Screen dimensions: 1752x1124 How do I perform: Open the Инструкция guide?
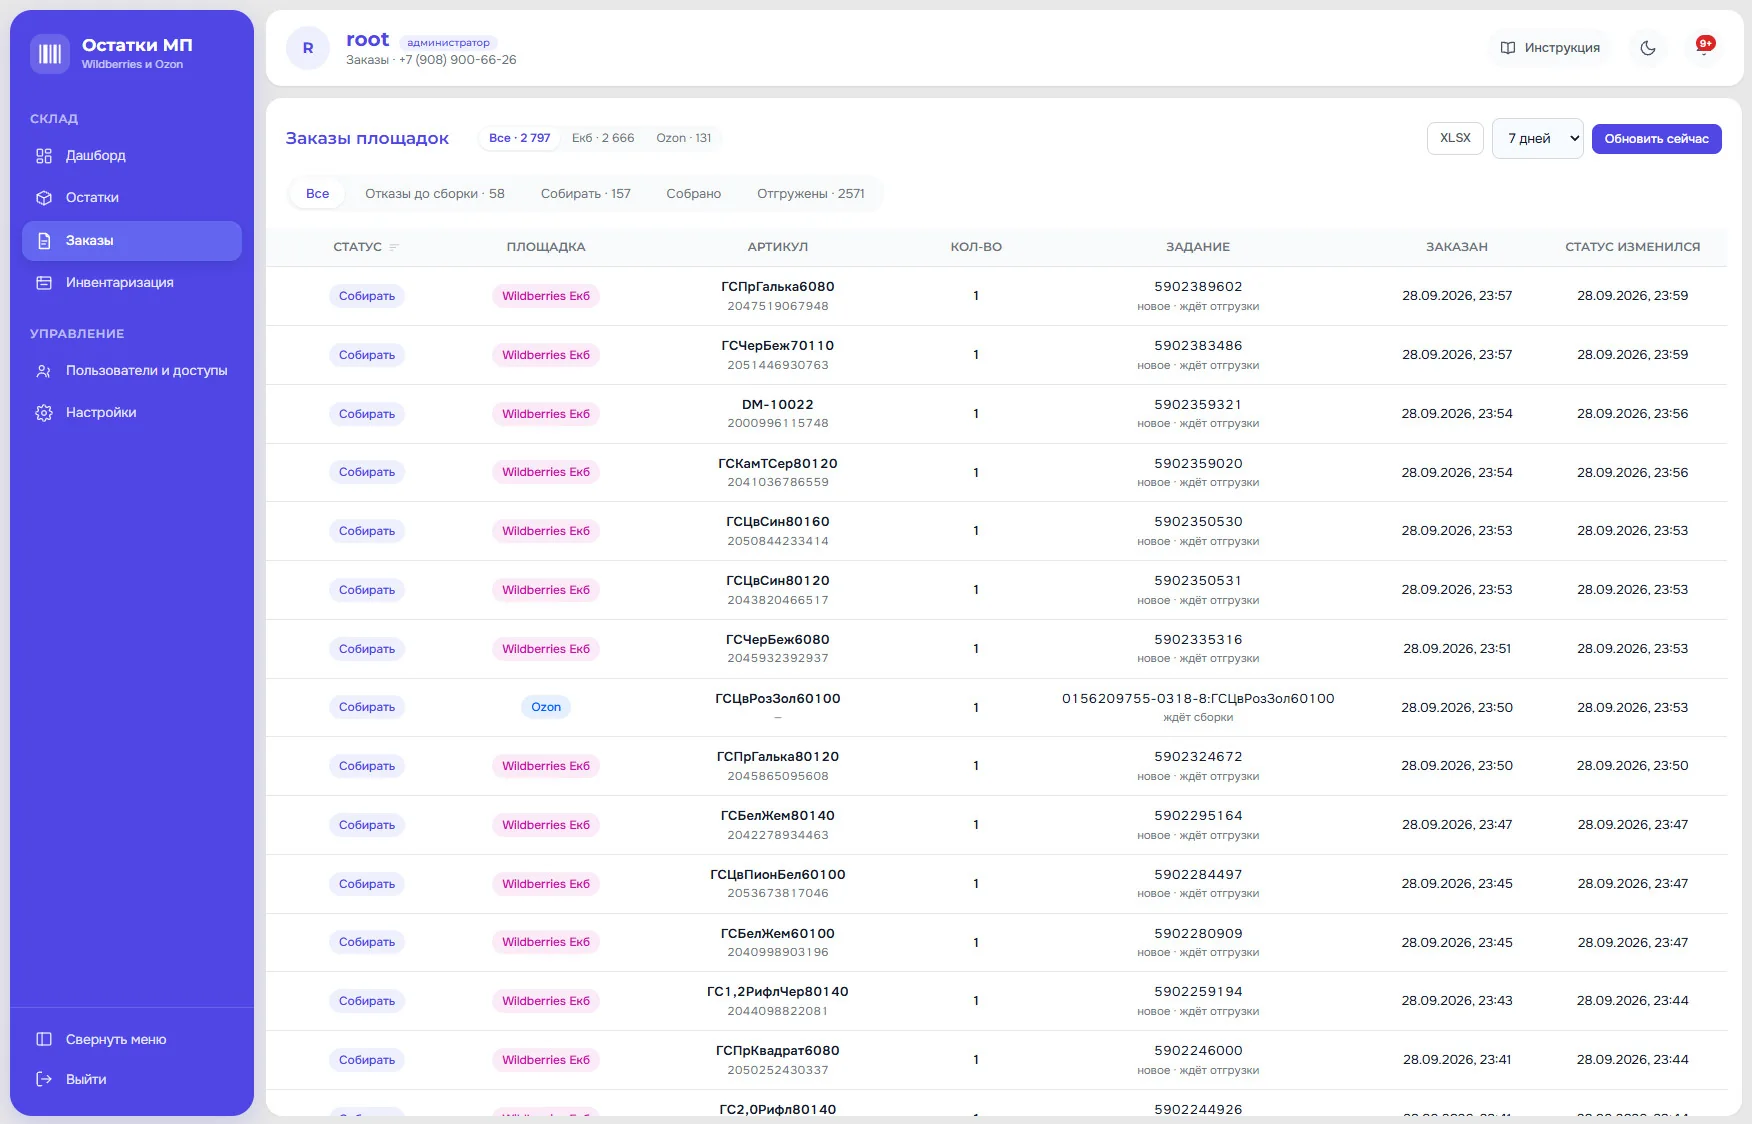point(1551,48)
